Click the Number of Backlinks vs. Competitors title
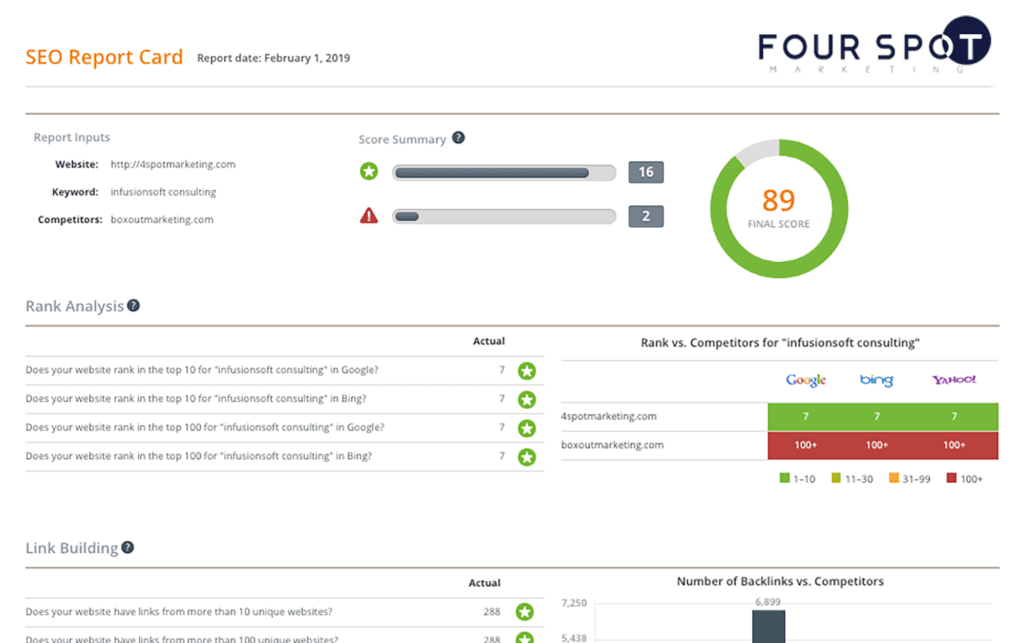 point(780,581)
